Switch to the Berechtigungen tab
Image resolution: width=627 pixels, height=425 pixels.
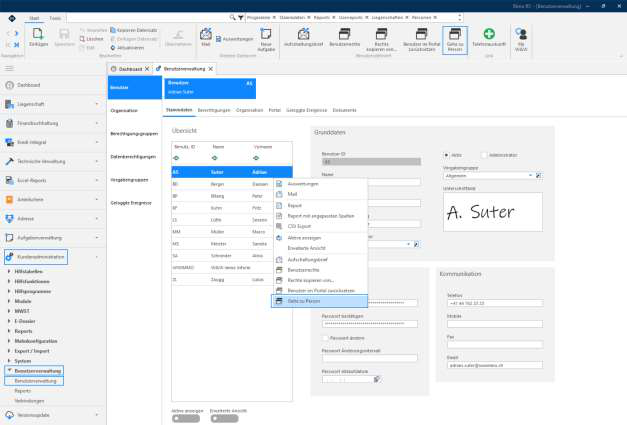214,110
